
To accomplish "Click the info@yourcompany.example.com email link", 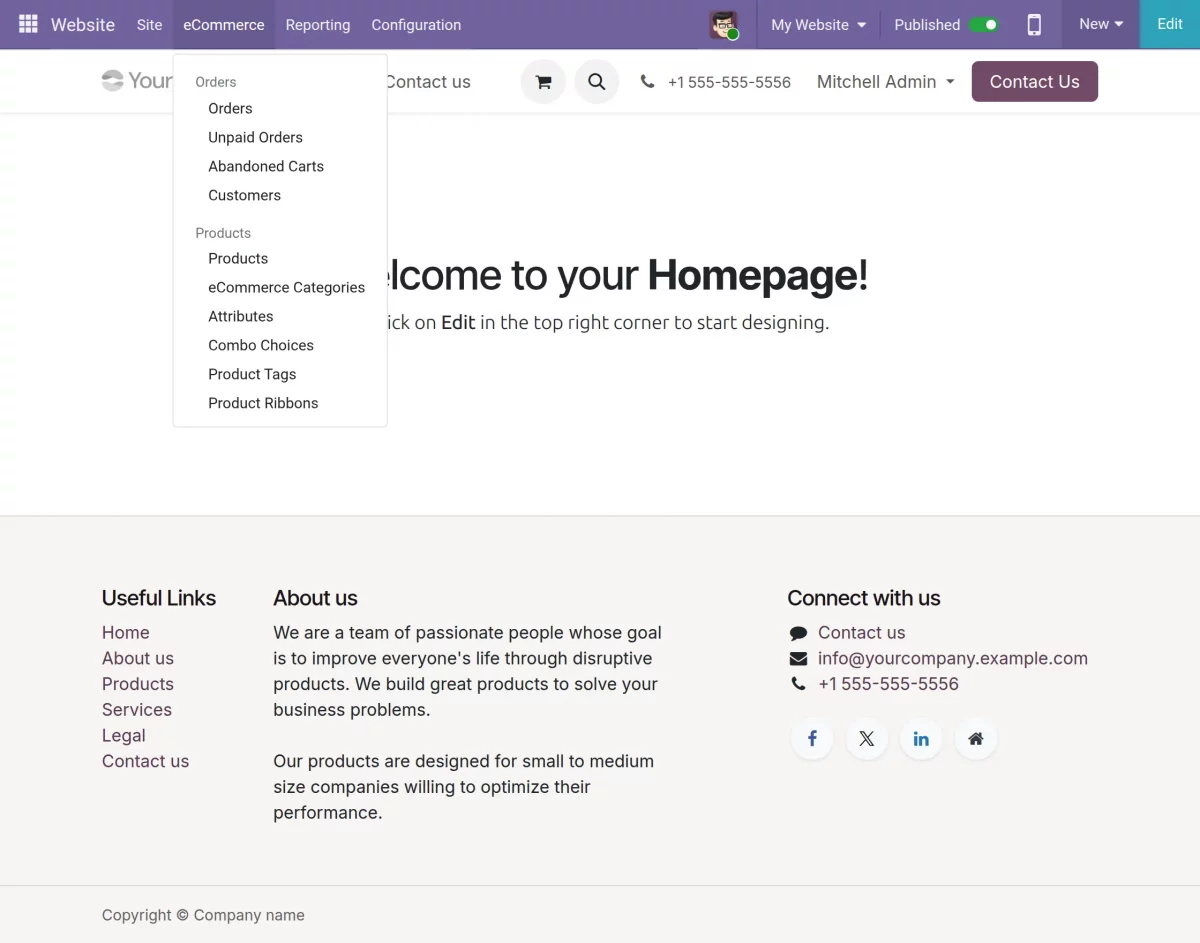I will [x=953, y=659].
